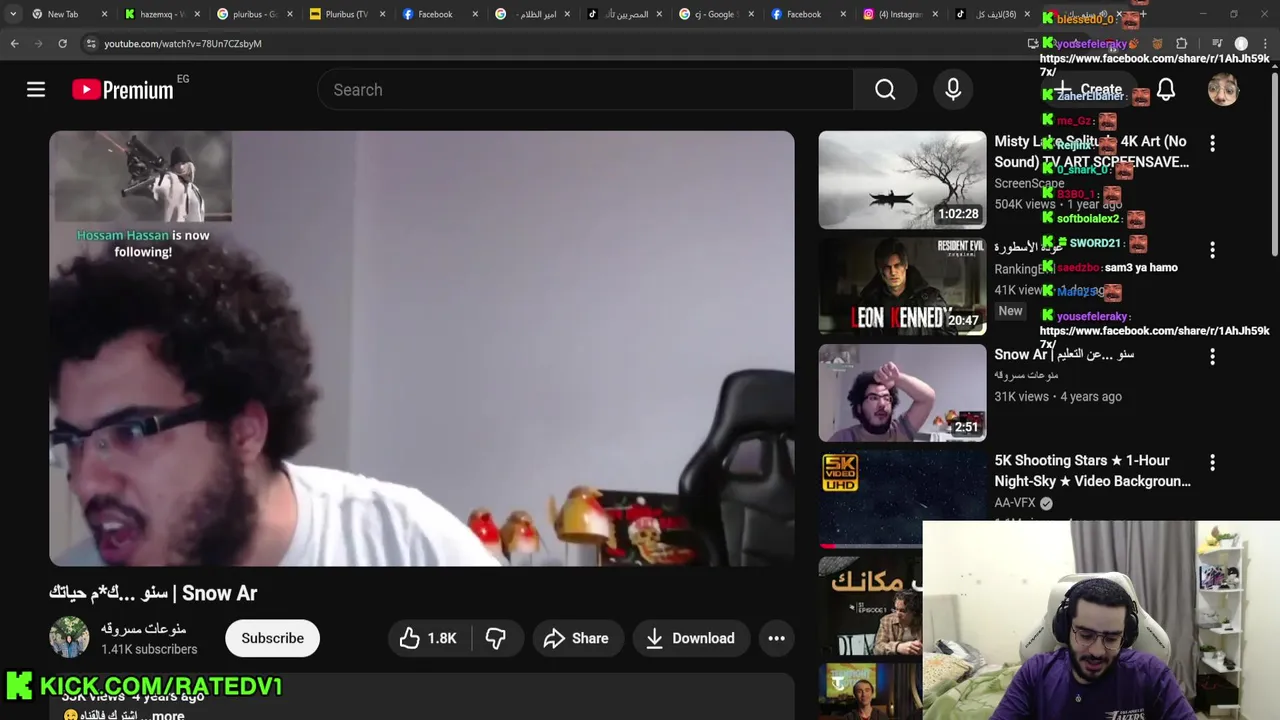Switch to the (4) Instagram tab

(900, 14)
